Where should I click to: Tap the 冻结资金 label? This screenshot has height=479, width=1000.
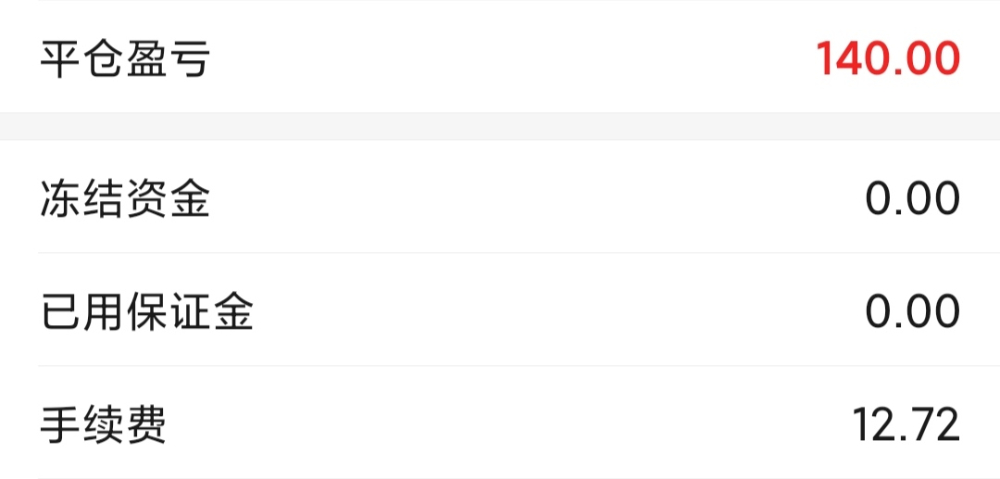click(125, 198)
